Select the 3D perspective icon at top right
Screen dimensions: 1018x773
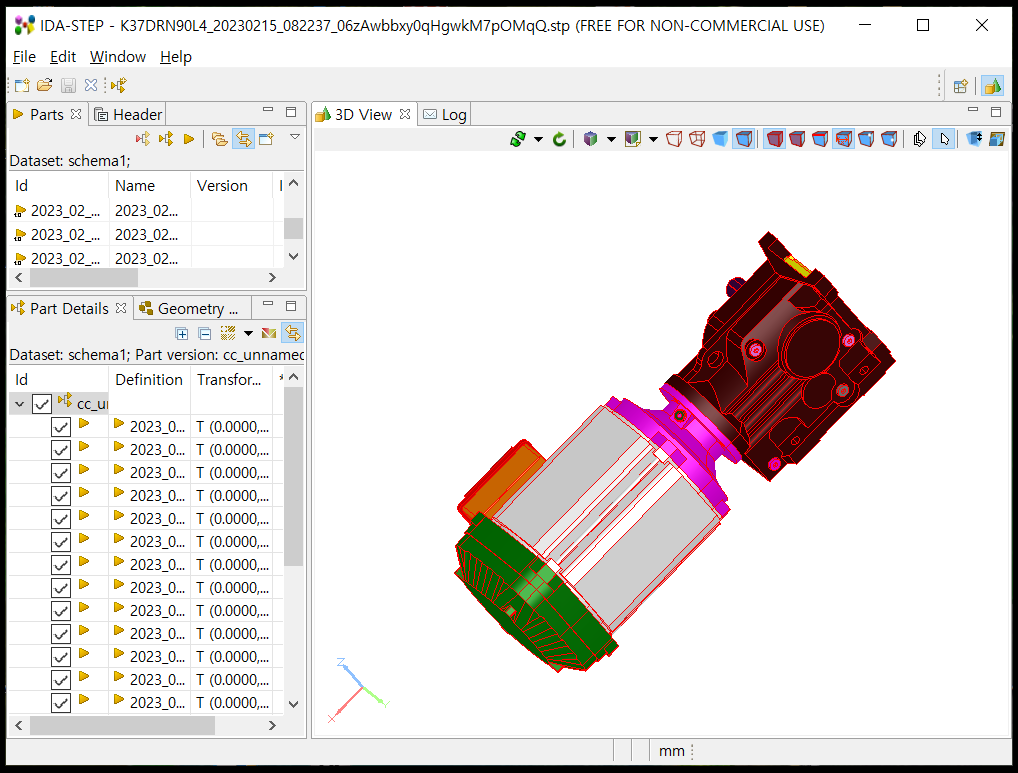point(992,86)
